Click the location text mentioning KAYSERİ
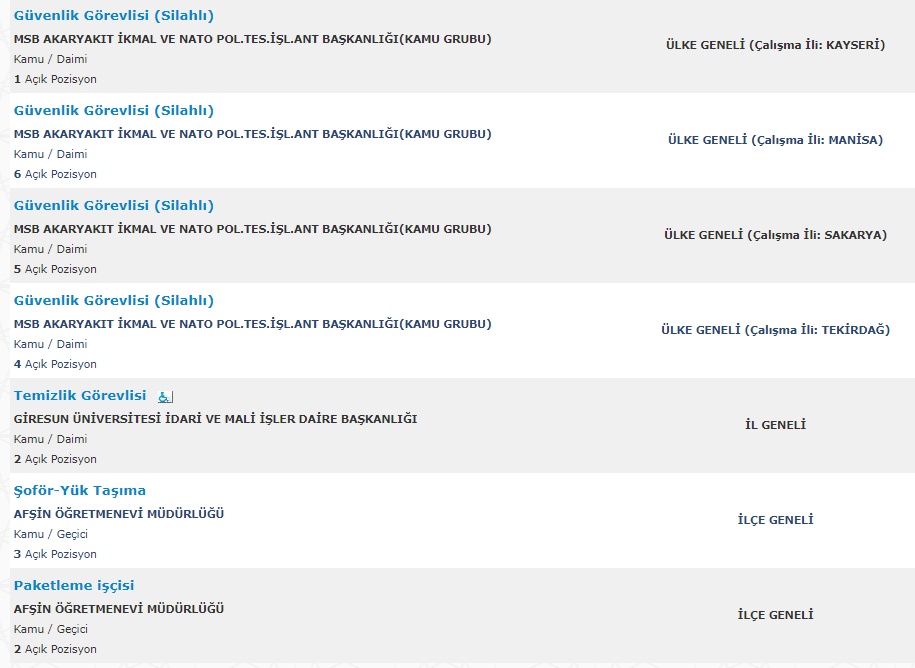The image size is (915, 668). [775, 45]
